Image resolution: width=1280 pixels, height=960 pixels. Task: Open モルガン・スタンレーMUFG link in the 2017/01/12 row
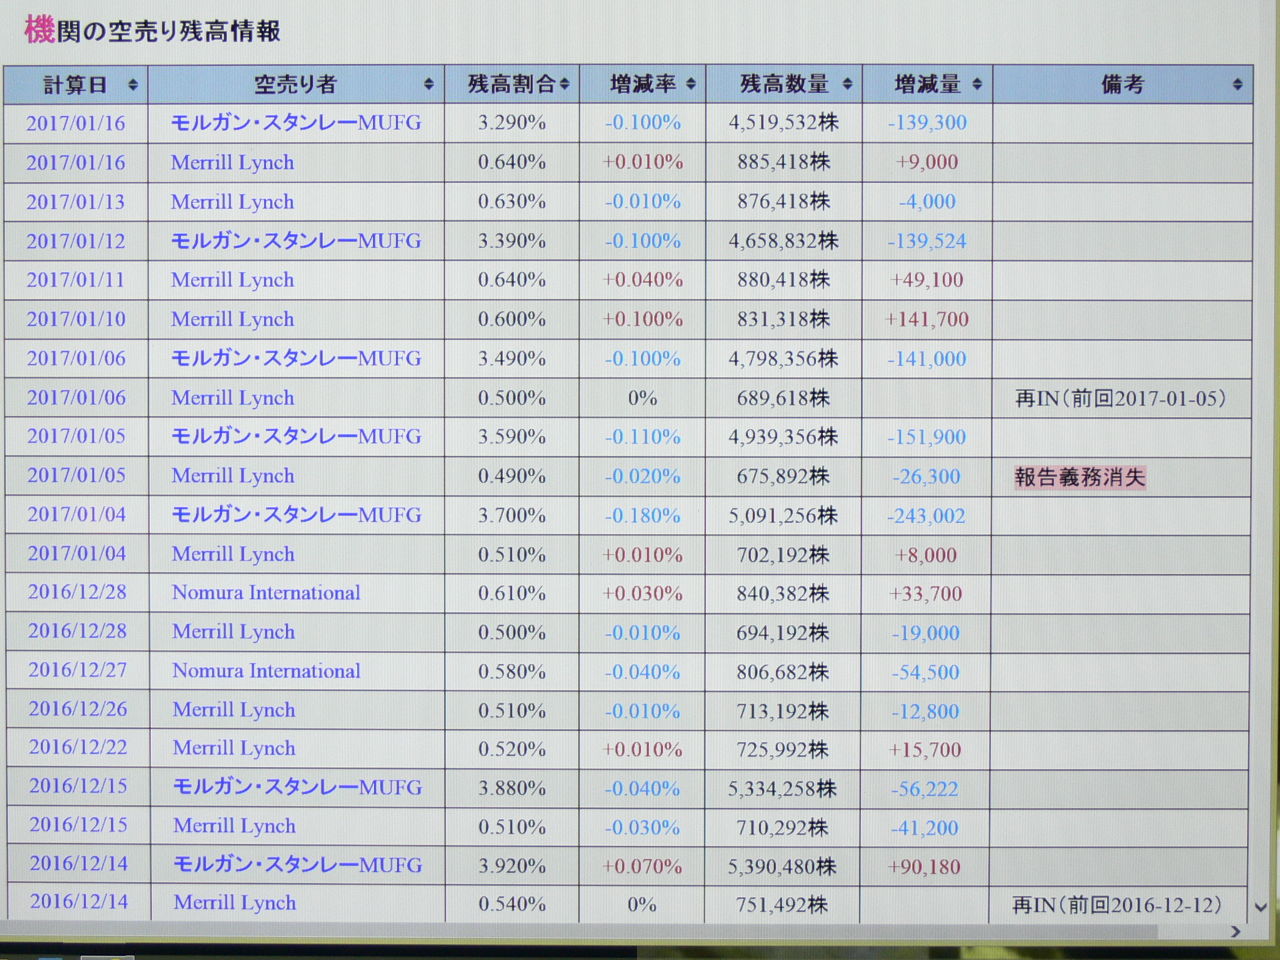tap(296, 241)
